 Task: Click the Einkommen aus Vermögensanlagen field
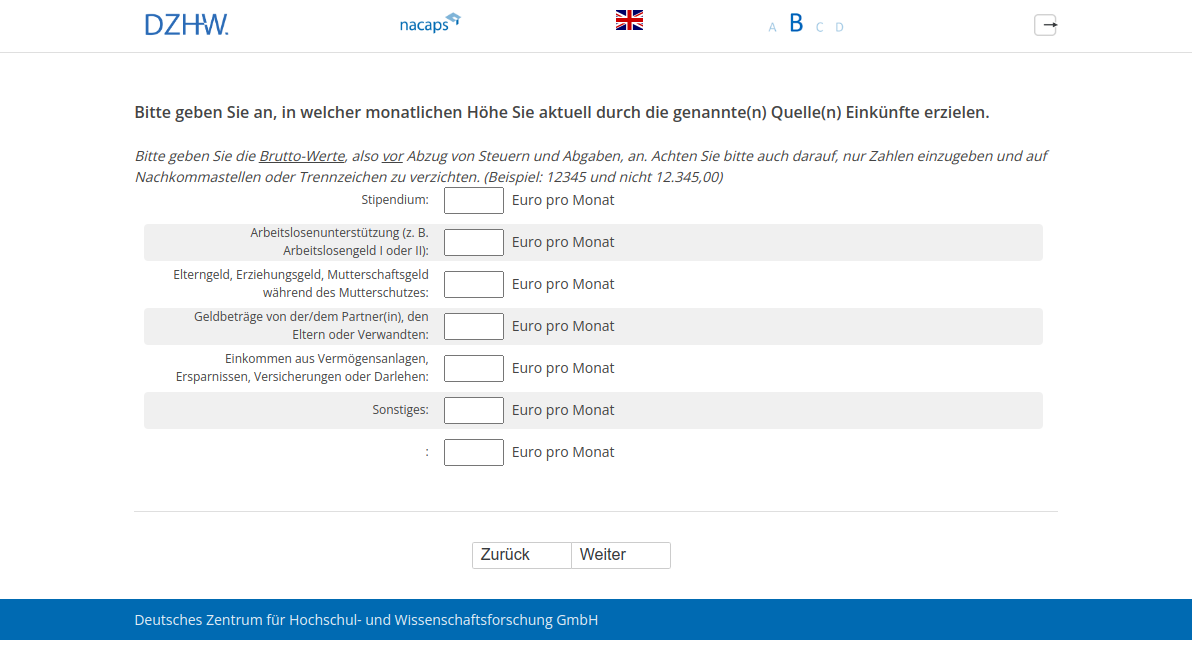[x=473, y=368]
